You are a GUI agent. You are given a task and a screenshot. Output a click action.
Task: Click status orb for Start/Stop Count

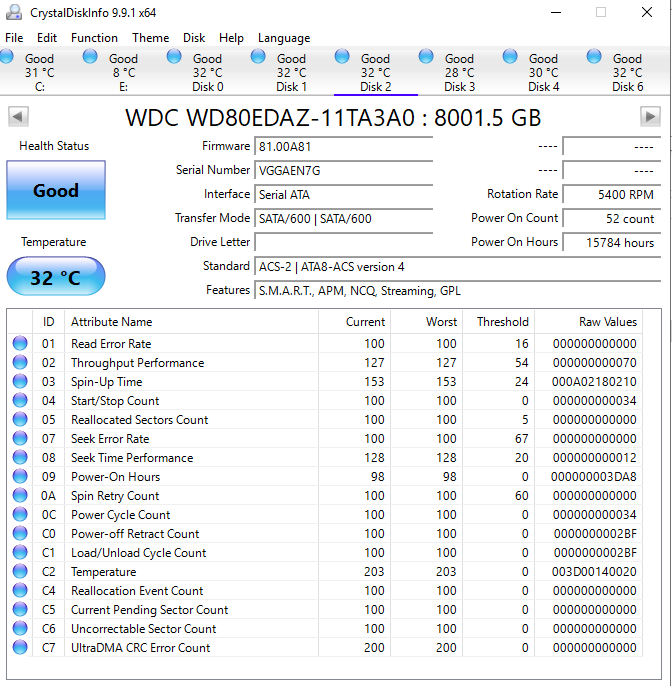pos(20,400)
